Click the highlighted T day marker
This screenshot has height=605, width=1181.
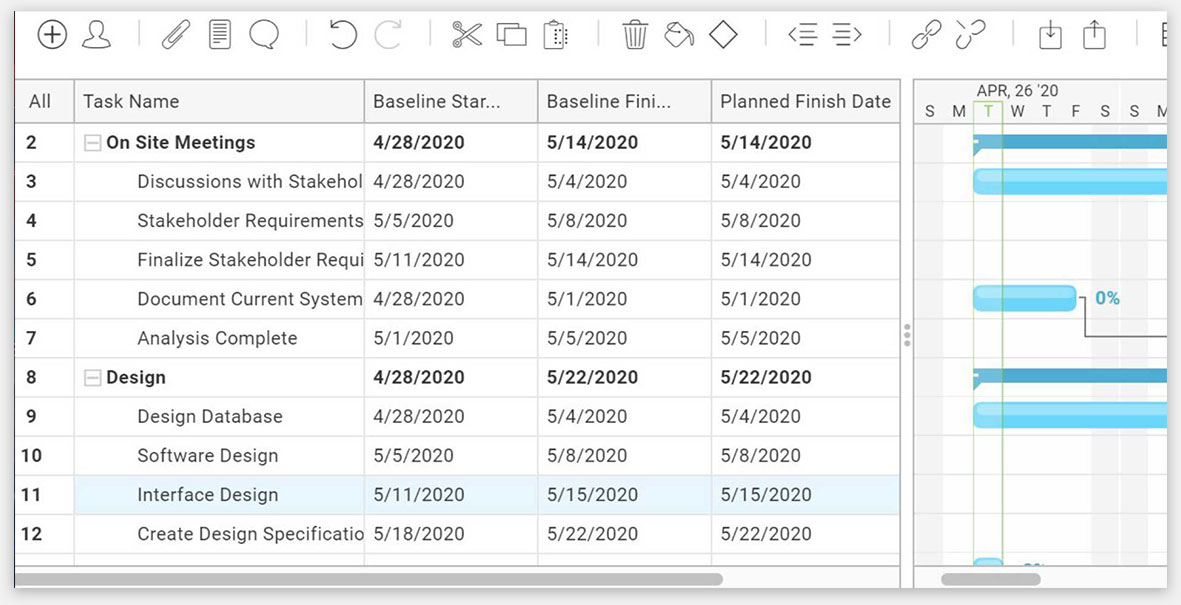tap(987, 112)
